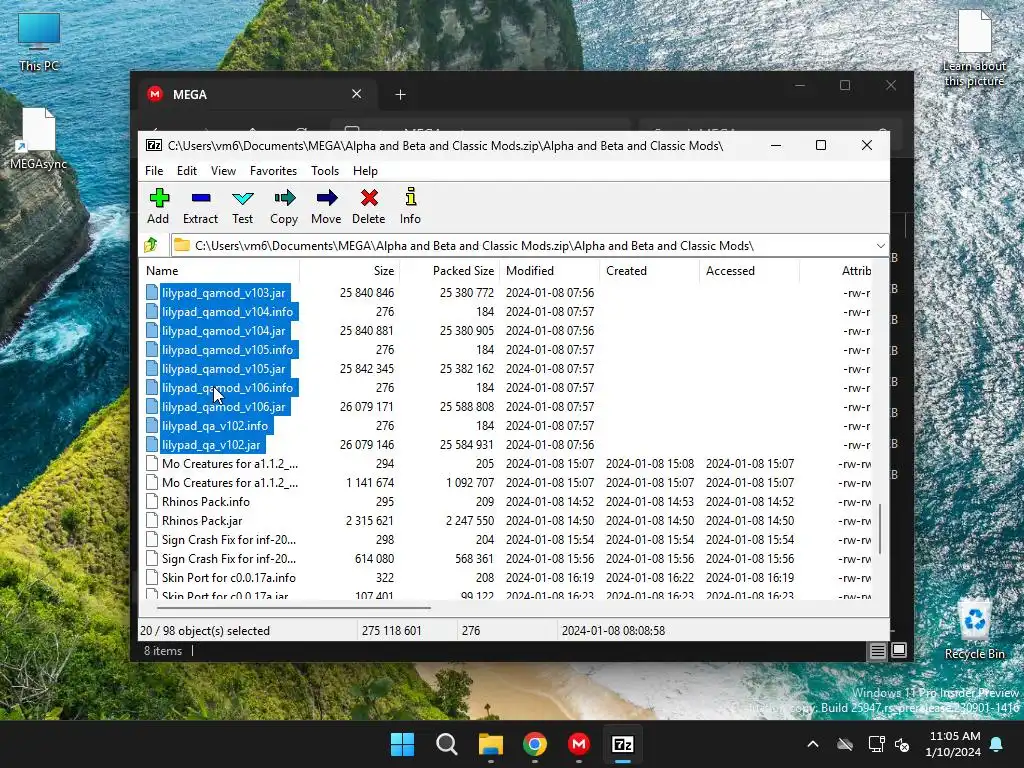Close the MEGA browser tab
The width and height of the screenshot is (1024, 768).
[x=357, y=94]
